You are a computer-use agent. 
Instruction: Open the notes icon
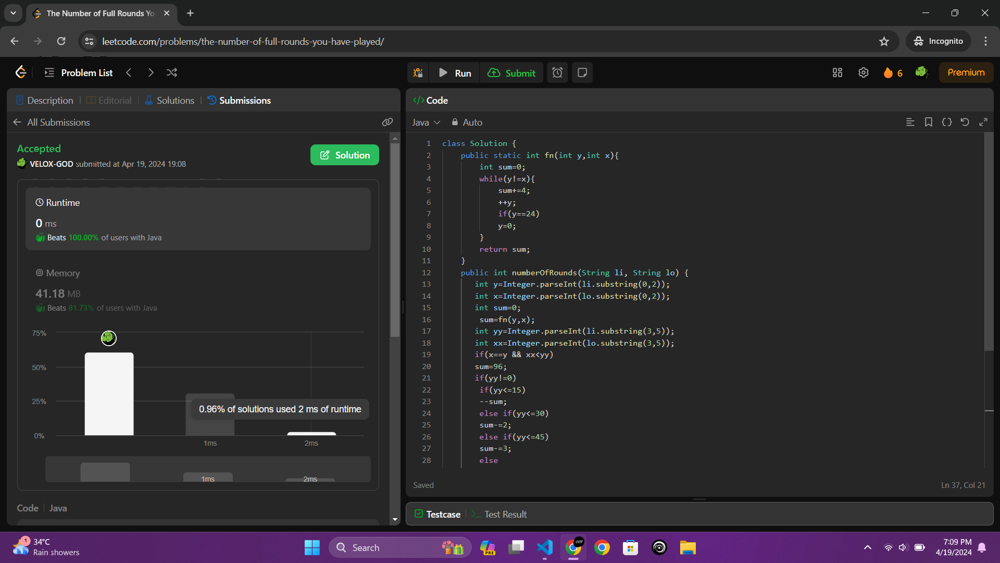(582, 73)
